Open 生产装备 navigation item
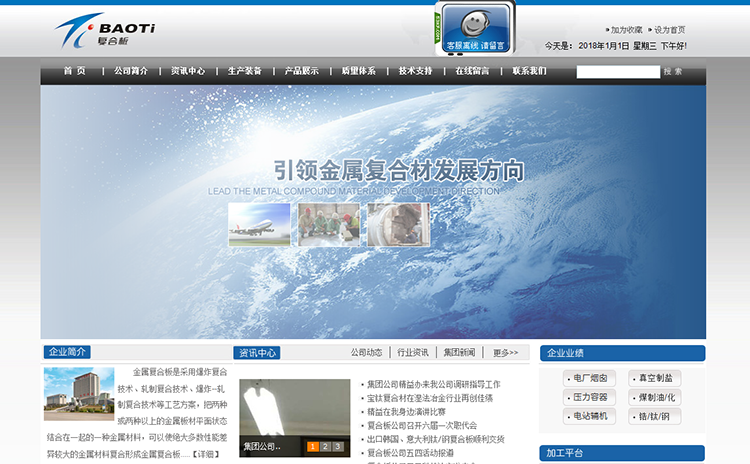The width and height of the screenshot is (750, 464). click(x=244, y=71)
